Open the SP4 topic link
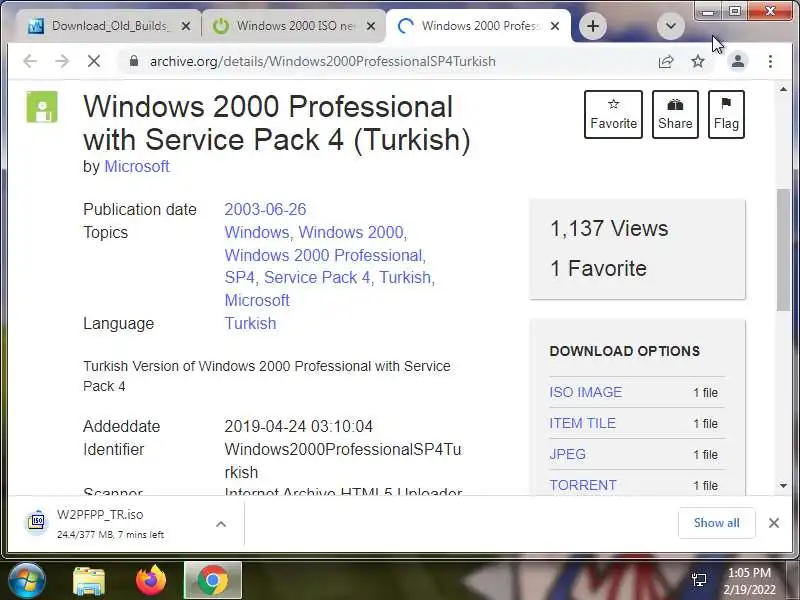800x600 pixels. click(239, 278)
